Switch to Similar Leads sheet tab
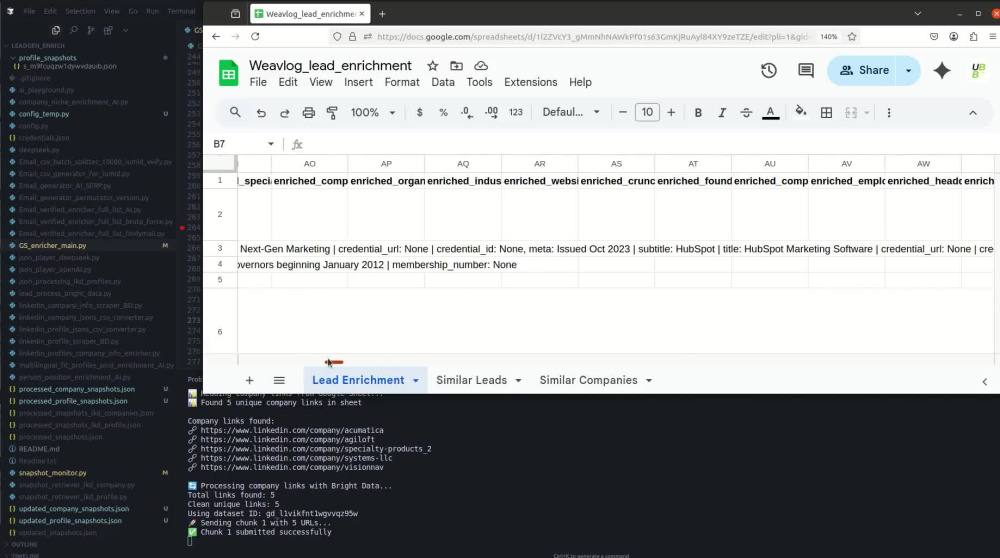This screenshot has height=558, width=1000. 471,380
